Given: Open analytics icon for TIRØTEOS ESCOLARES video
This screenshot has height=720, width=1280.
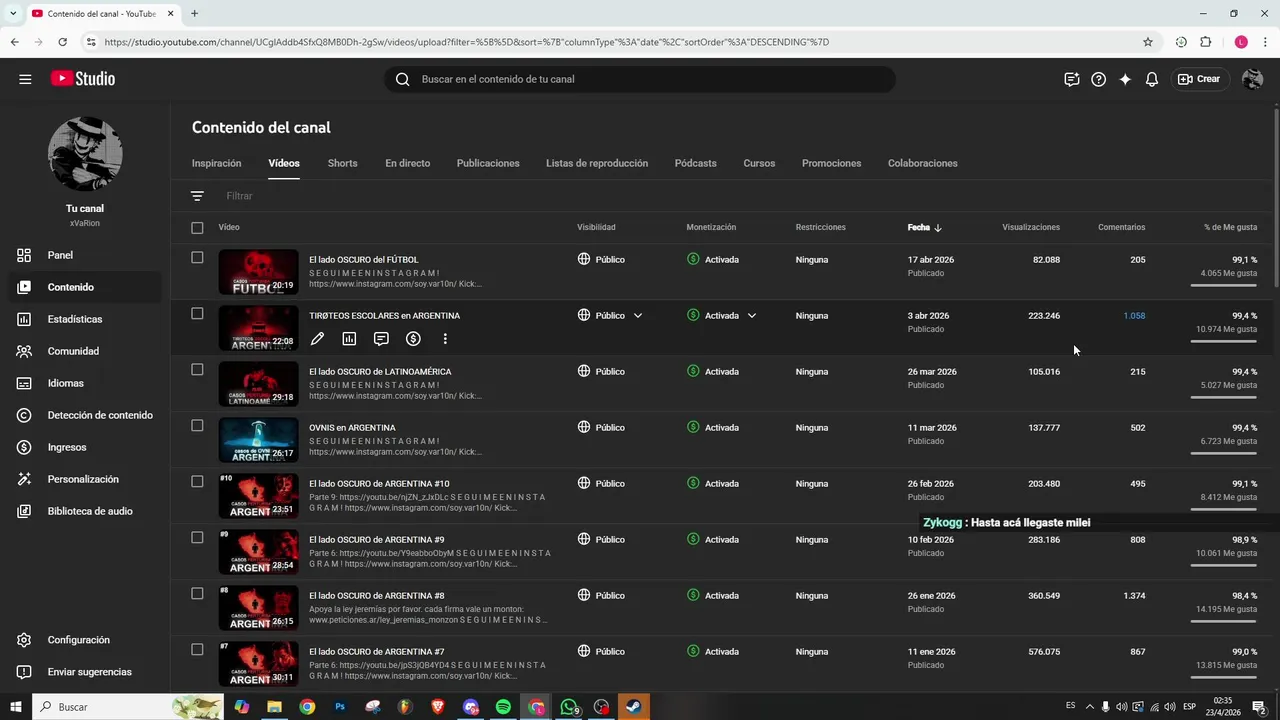Looking at the screenshot, I should (349, 339).
